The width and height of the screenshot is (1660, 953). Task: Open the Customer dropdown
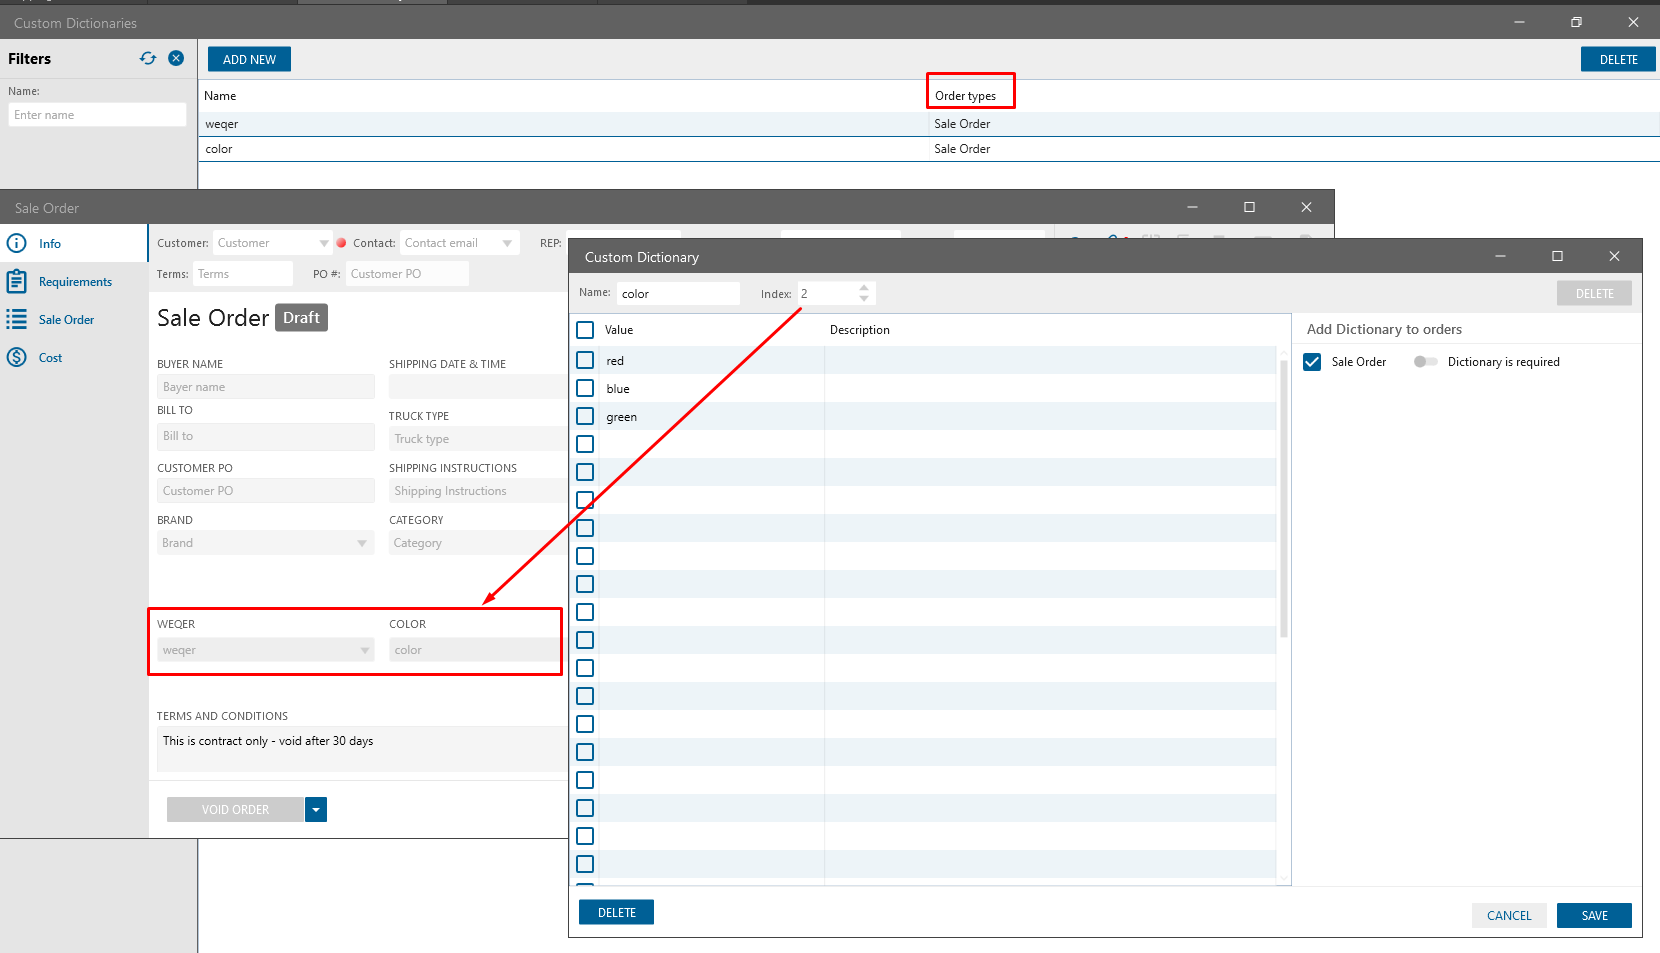(x=272, y=243)
